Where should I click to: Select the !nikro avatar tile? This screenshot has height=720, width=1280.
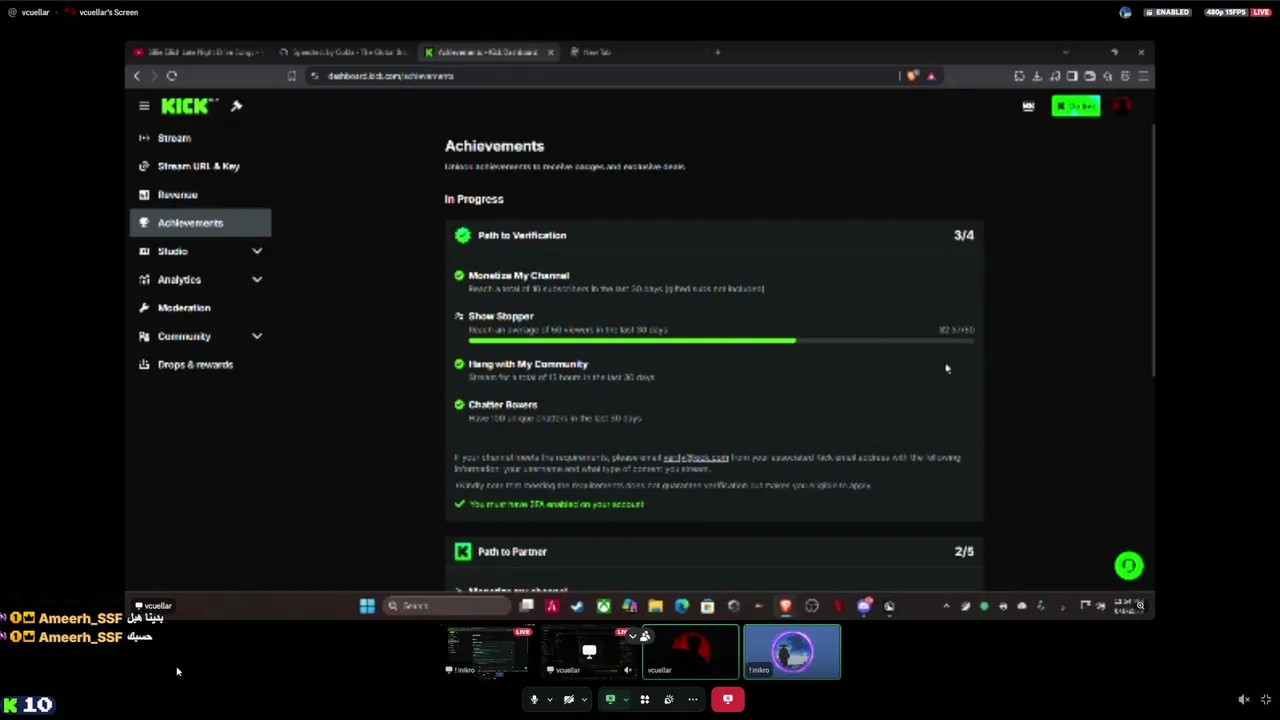click(792, 652)
